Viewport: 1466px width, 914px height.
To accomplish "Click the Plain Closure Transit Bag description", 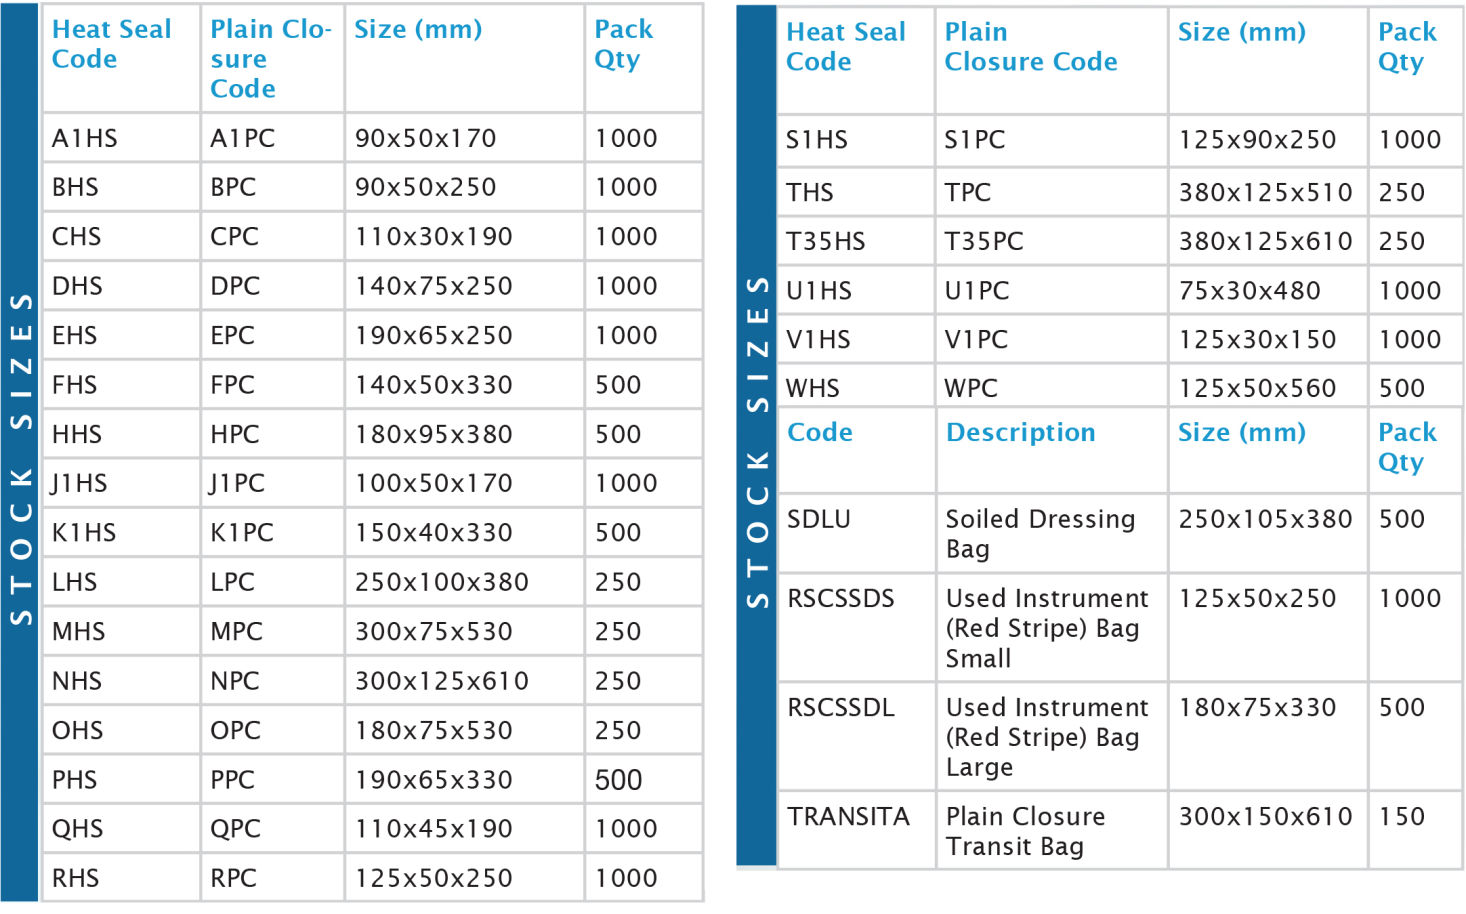I will 1024,831.
